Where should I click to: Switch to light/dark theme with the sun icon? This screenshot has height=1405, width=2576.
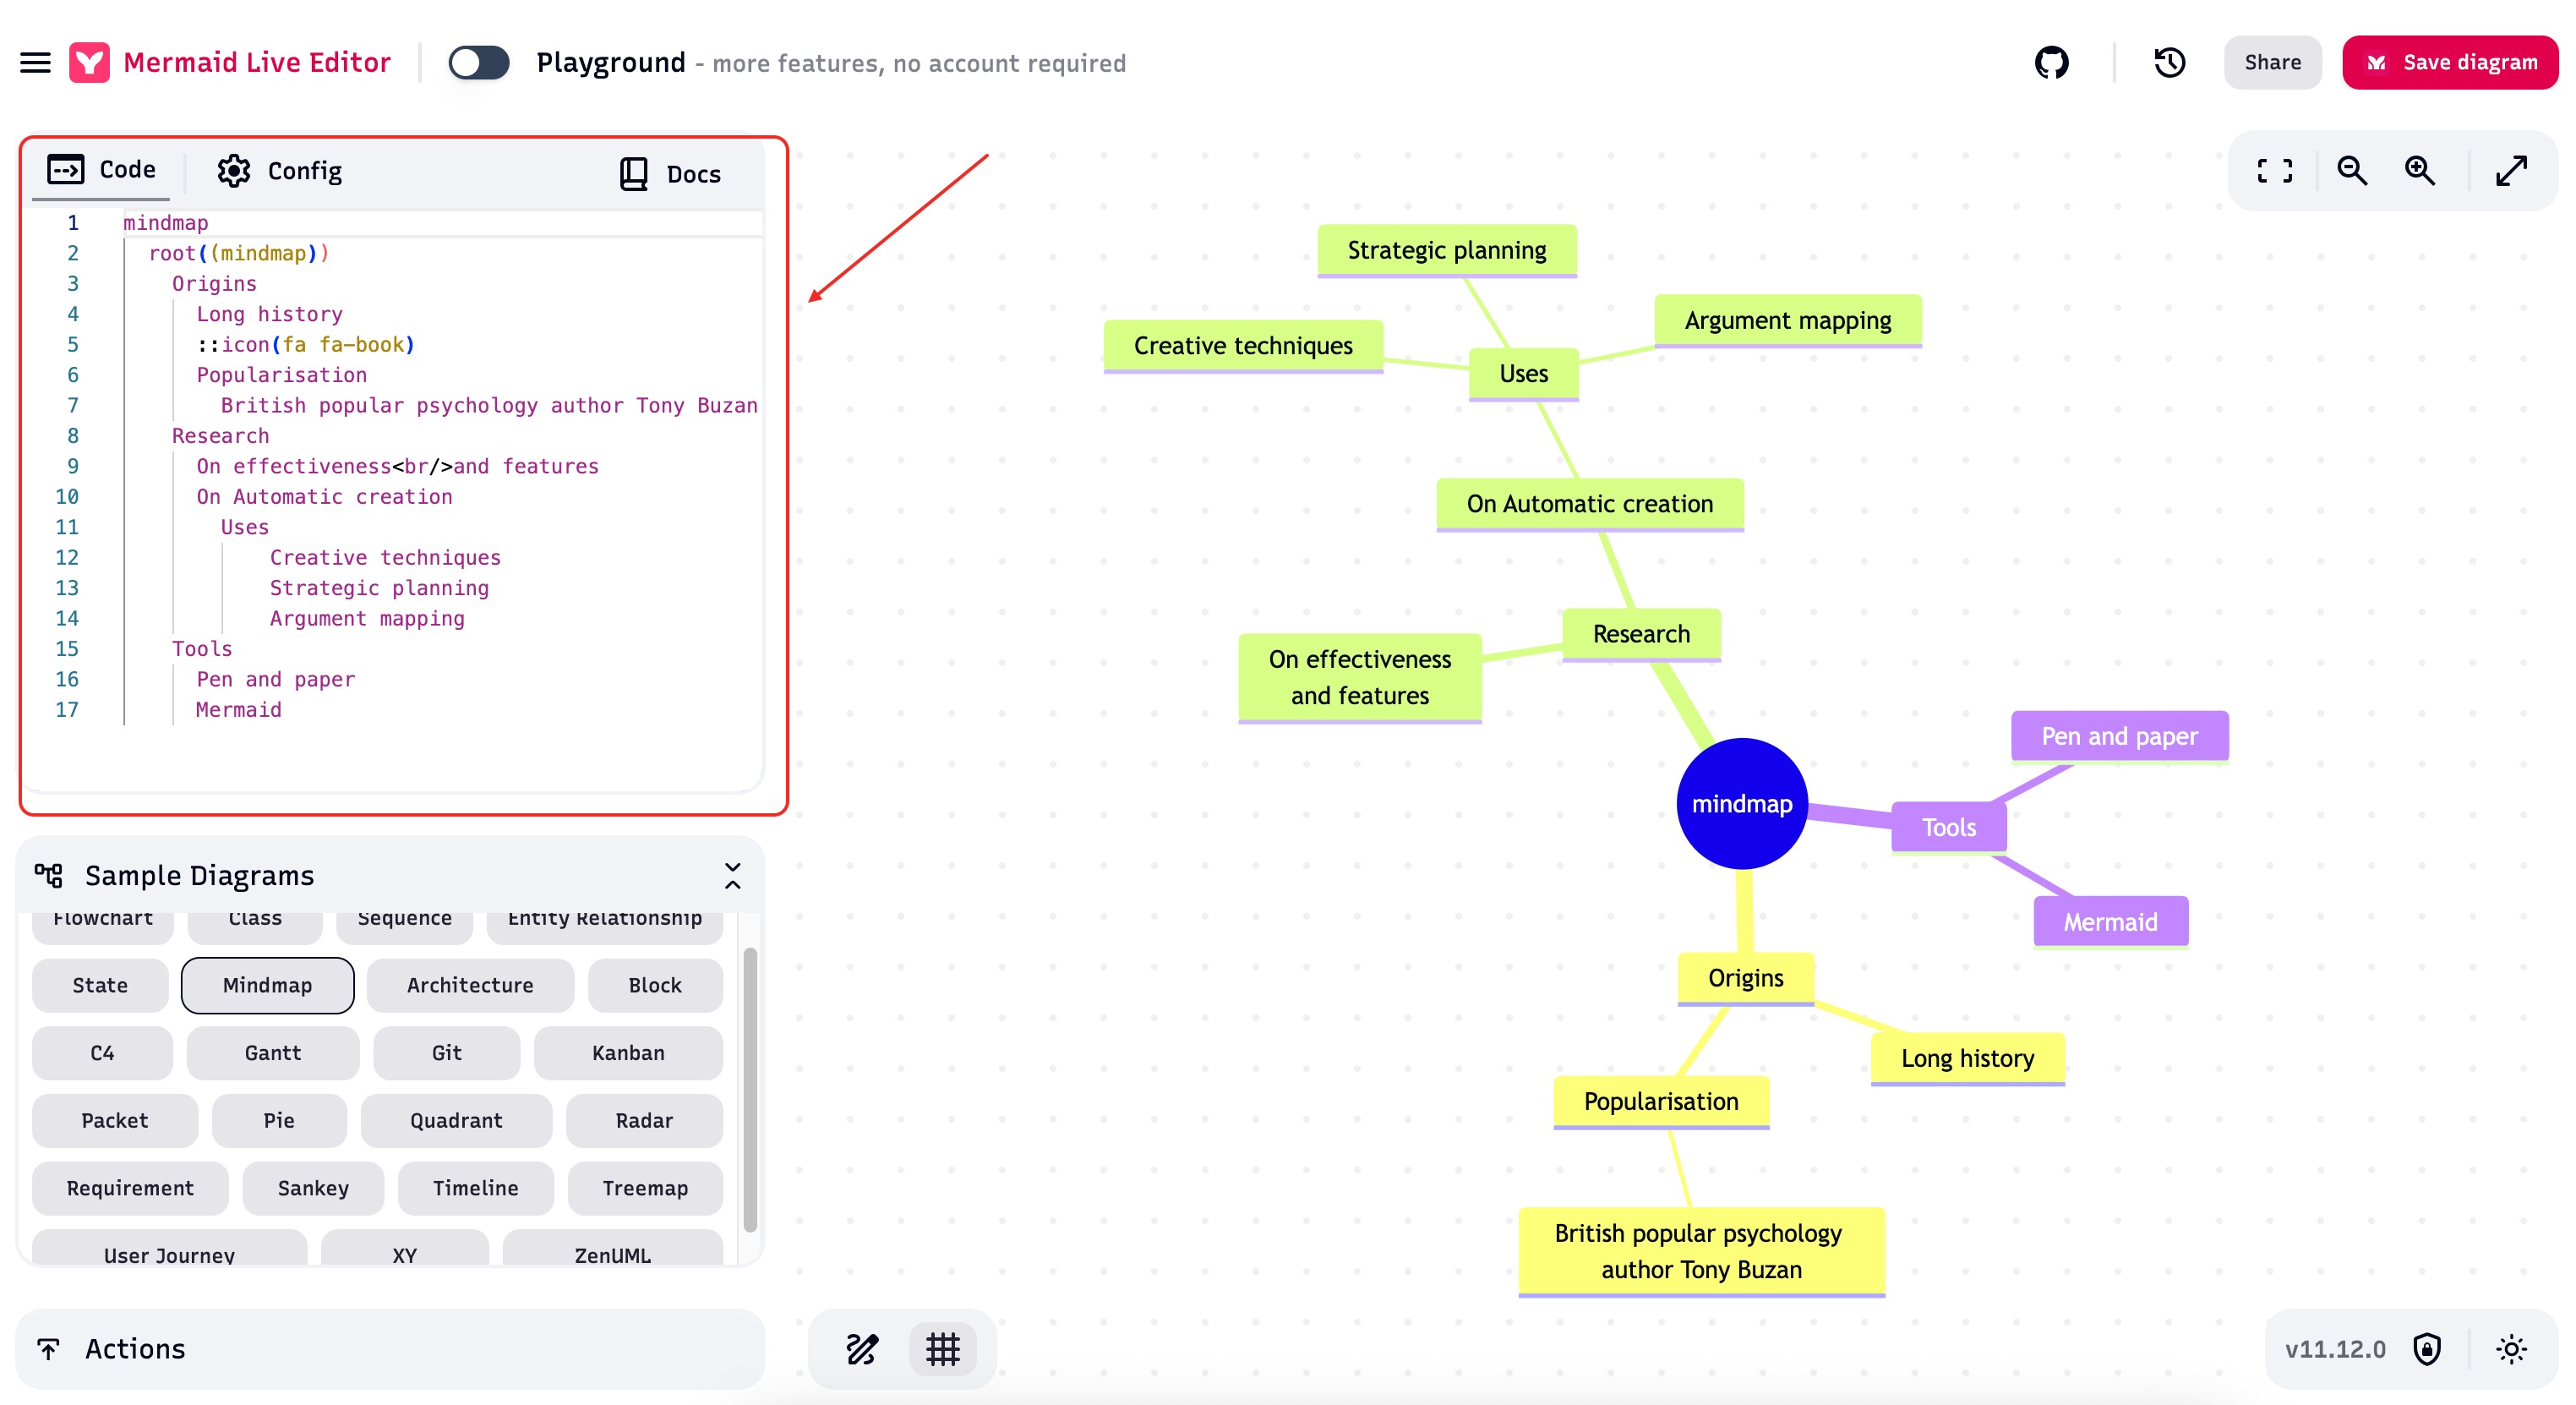pyautogui.click(x=2511, y=1348)
